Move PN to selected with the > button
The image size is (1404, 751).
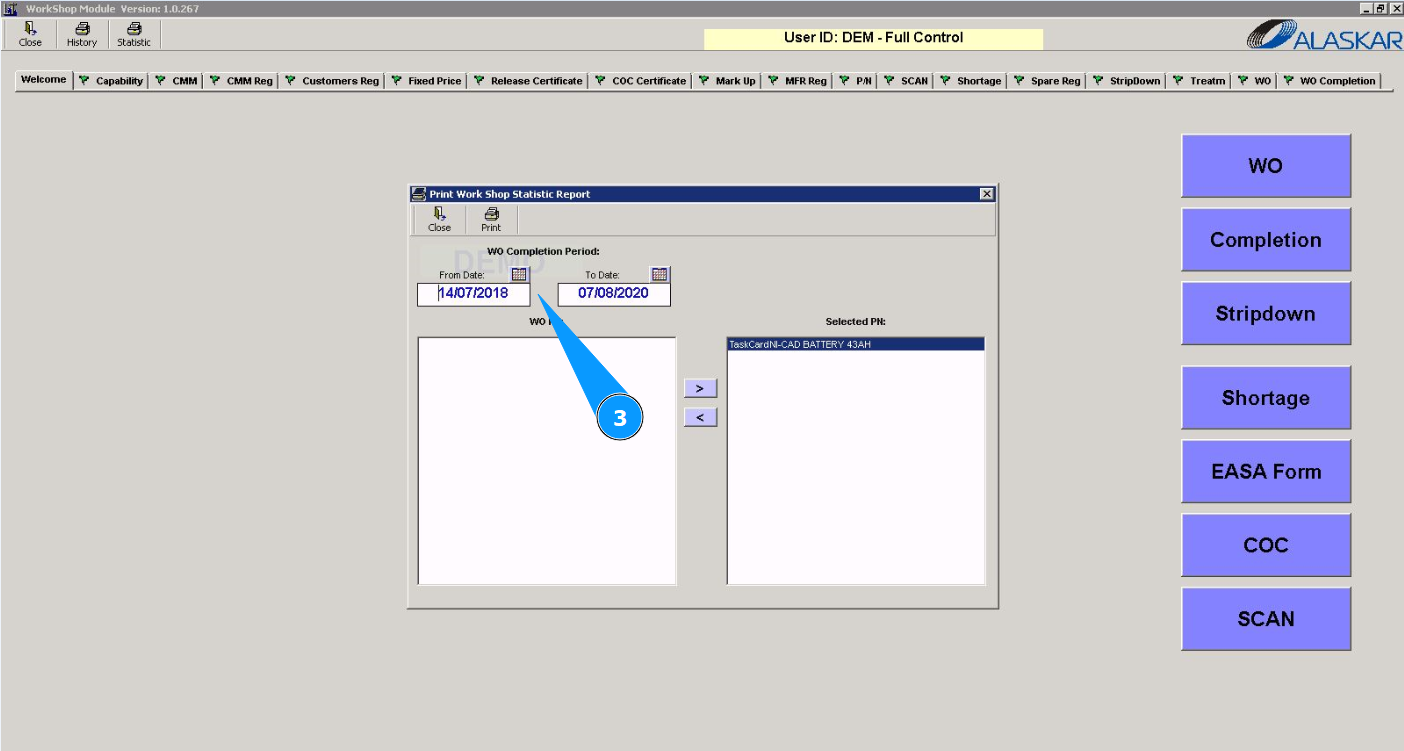pyautogui.click(x=700, y=388)
